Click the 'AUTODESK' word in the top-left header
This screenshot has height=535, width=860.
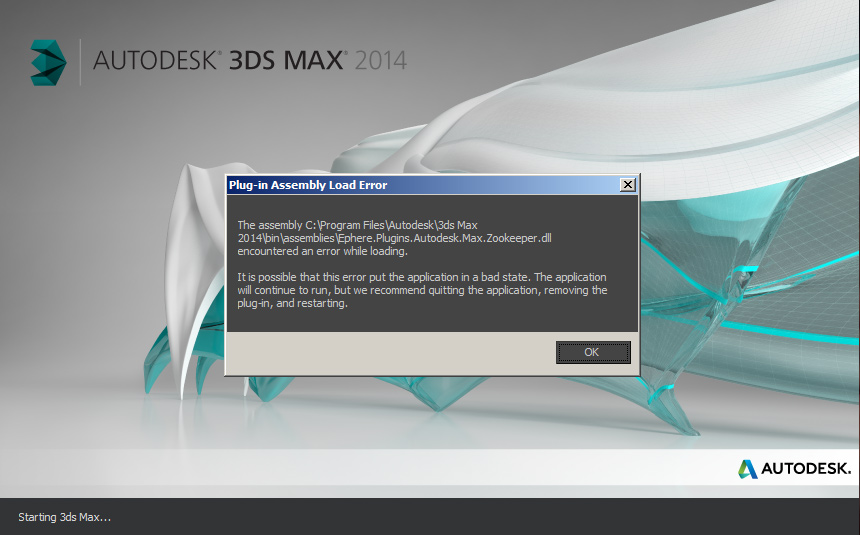[155, 60]
